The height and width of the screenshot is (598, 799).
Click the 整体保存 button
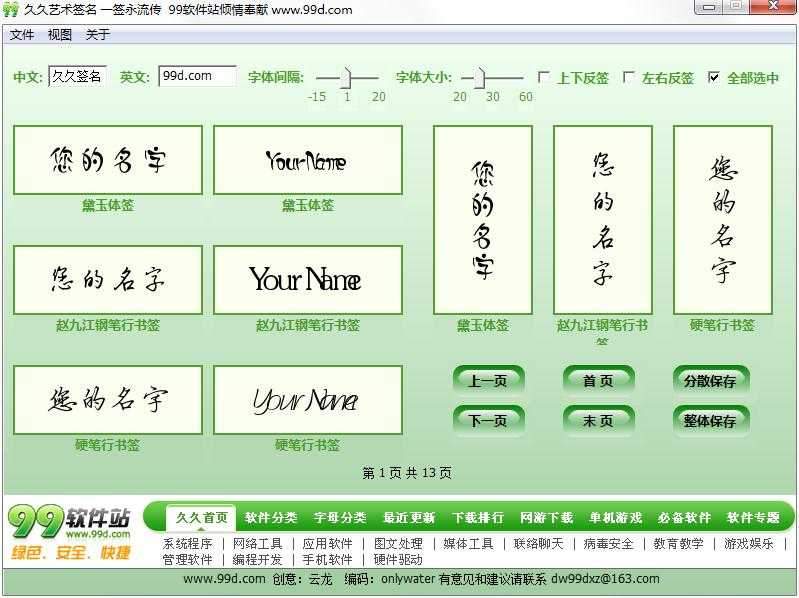point(710,421)
